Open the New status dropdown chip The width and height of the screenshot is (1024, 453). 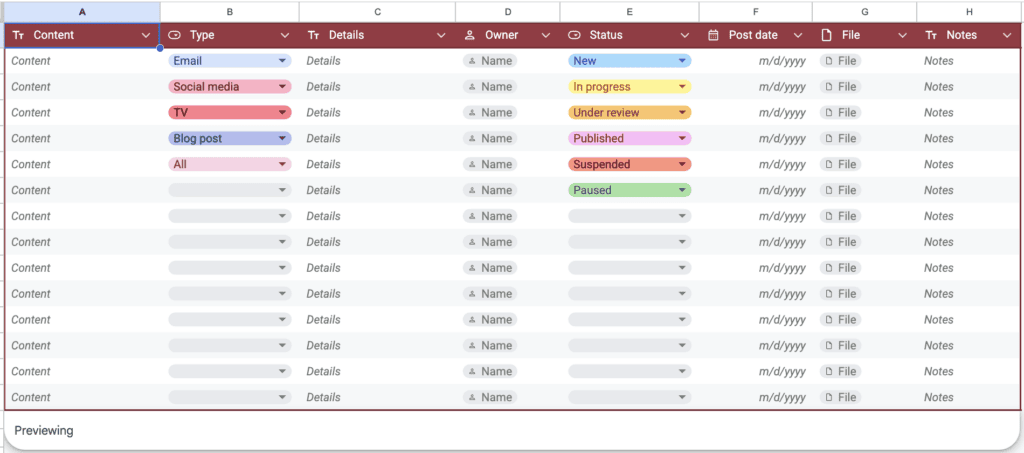630,61
